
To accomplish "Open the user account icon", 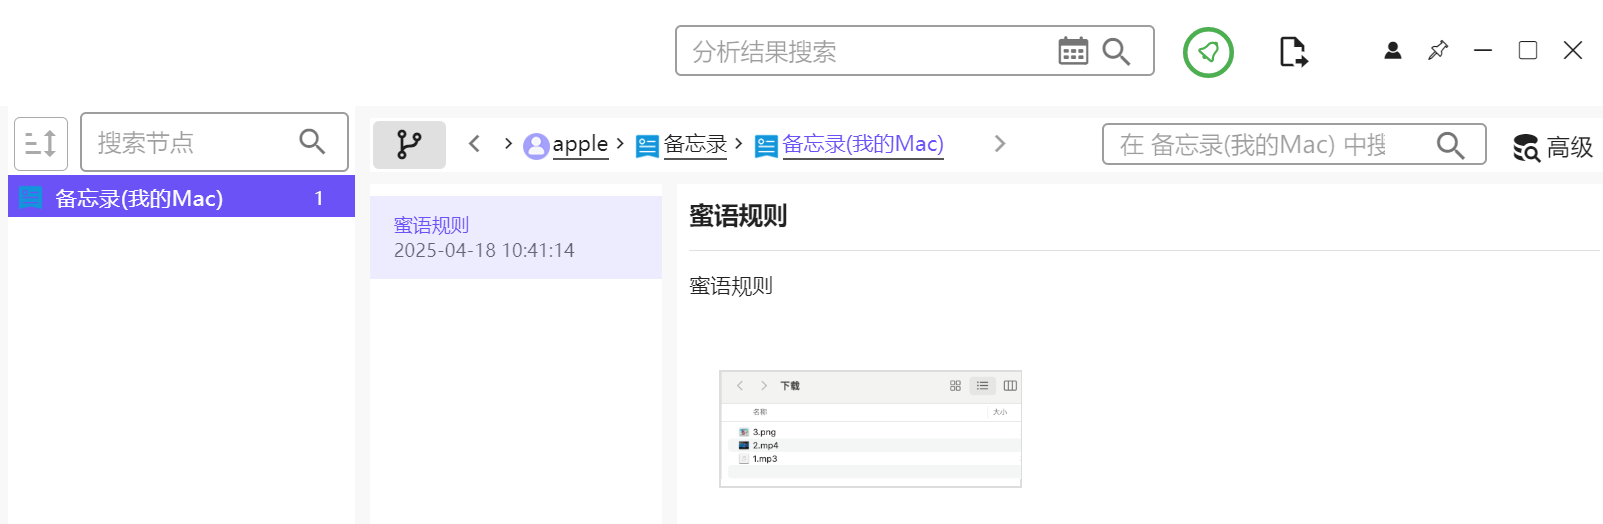I will click(1392, 50).
